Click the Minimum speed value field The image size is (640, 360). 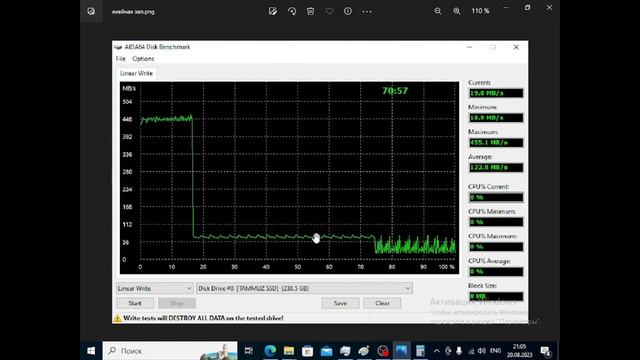pyautogui.click(x=496, y=118)
